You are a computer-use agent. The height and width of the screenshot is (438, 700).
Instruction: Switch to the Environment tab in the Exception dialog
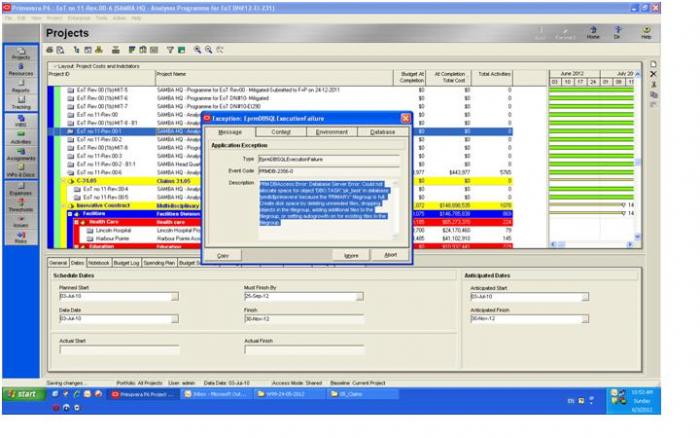(332, 132)
